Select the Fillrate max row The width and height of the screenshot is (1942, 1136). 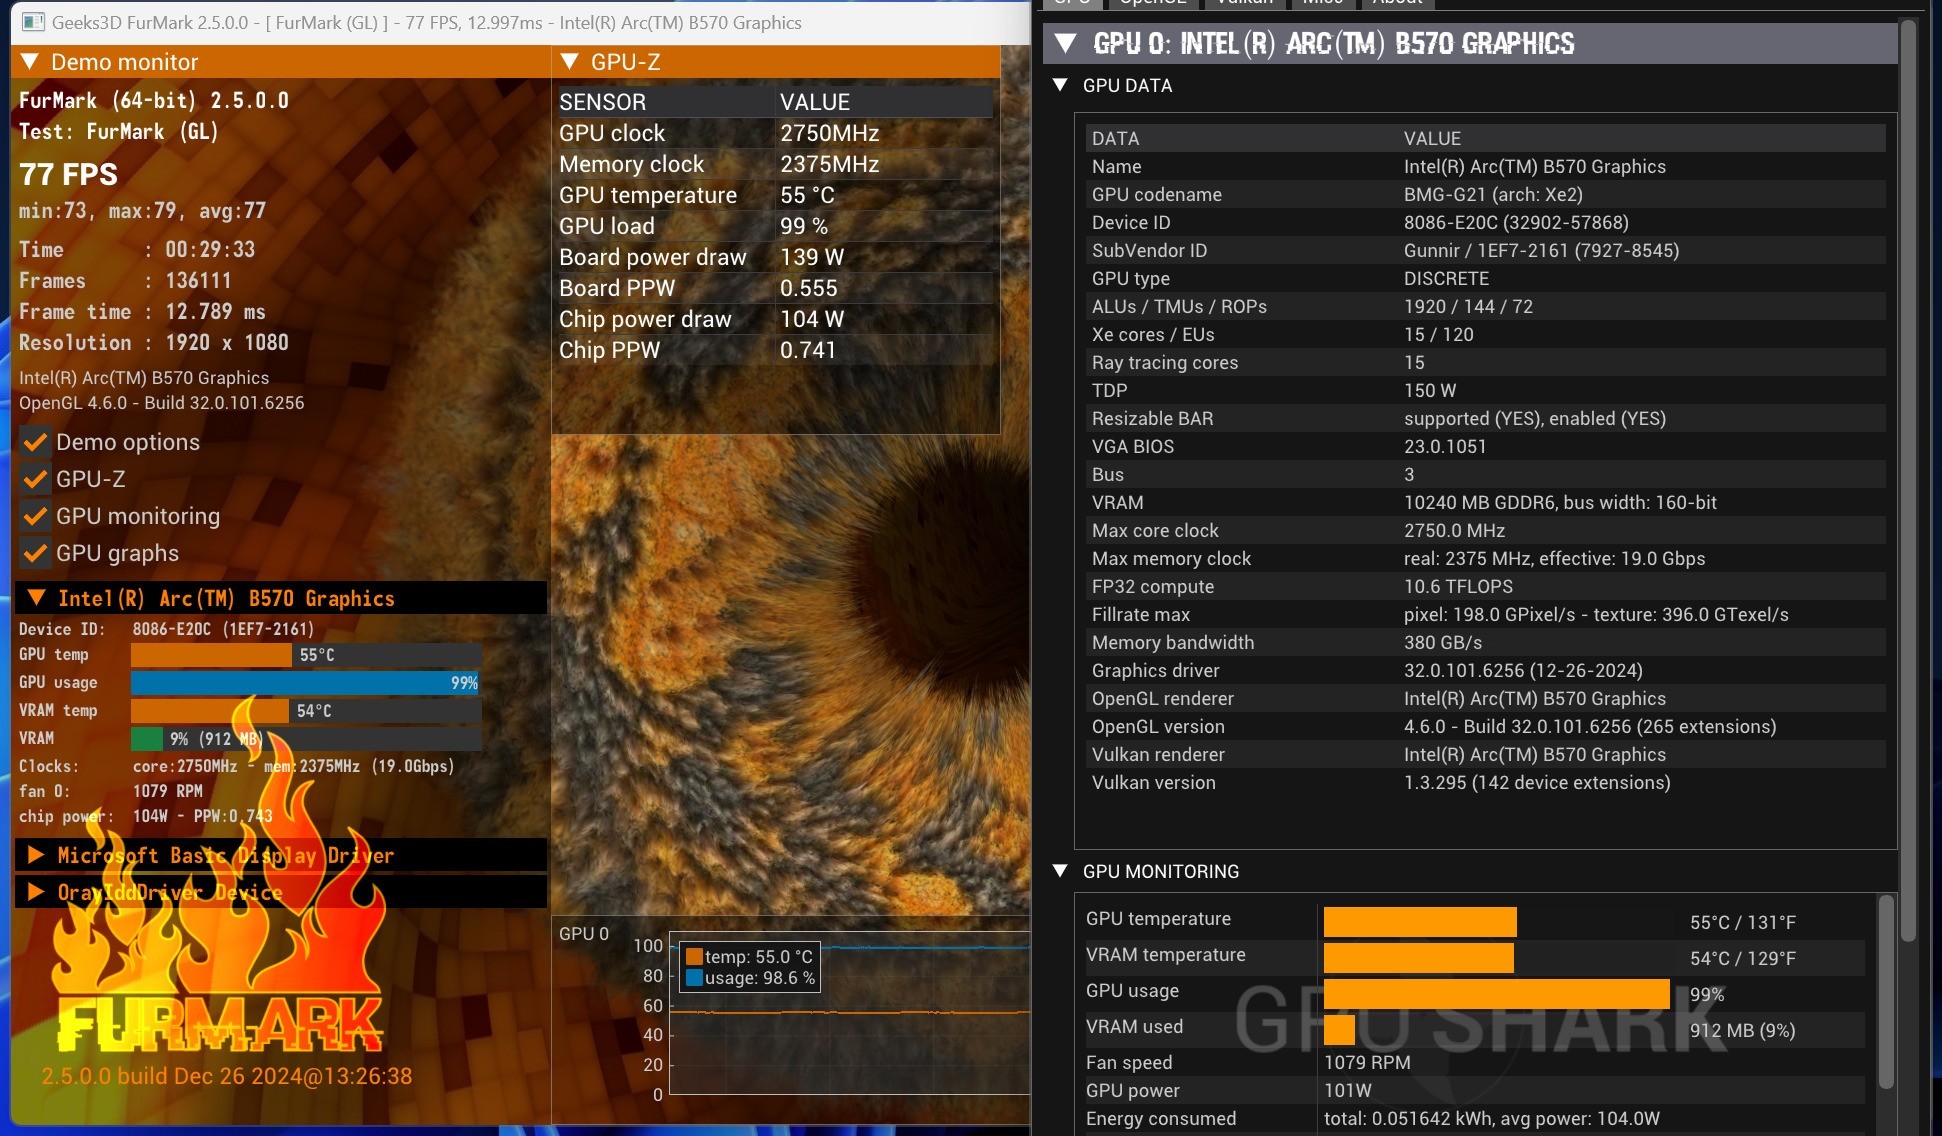pyautogui.click(x=1485, y=614)
